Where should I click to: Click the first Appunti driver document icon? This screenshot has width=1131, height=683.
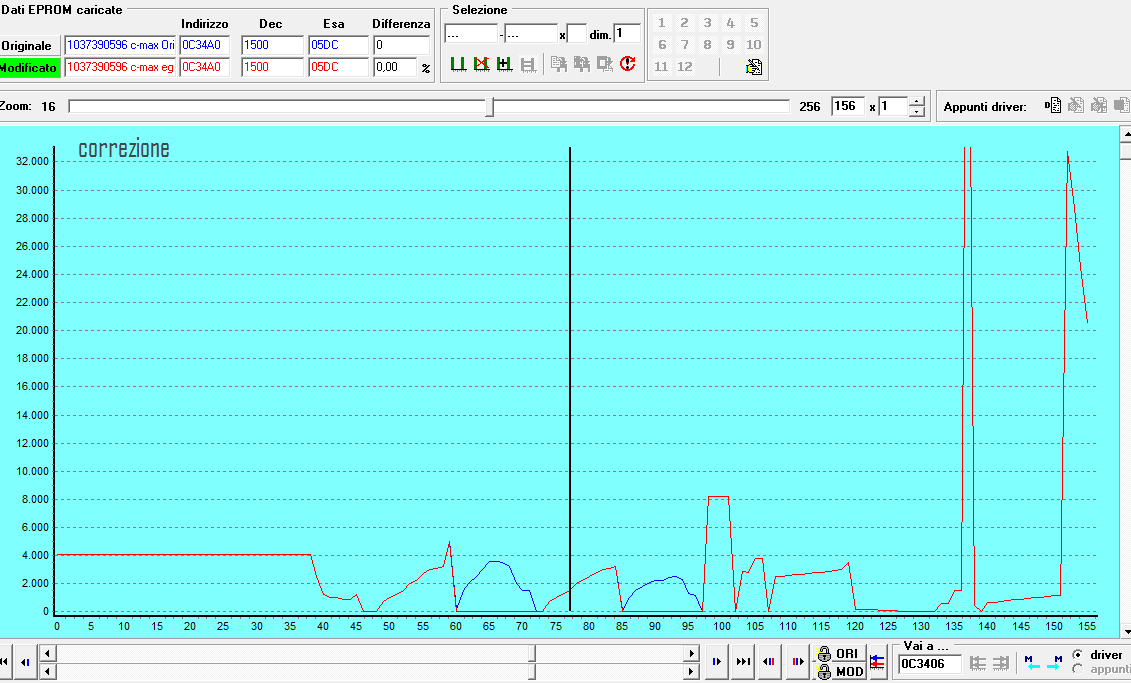pyautogui.click(x=1052, y=105)
